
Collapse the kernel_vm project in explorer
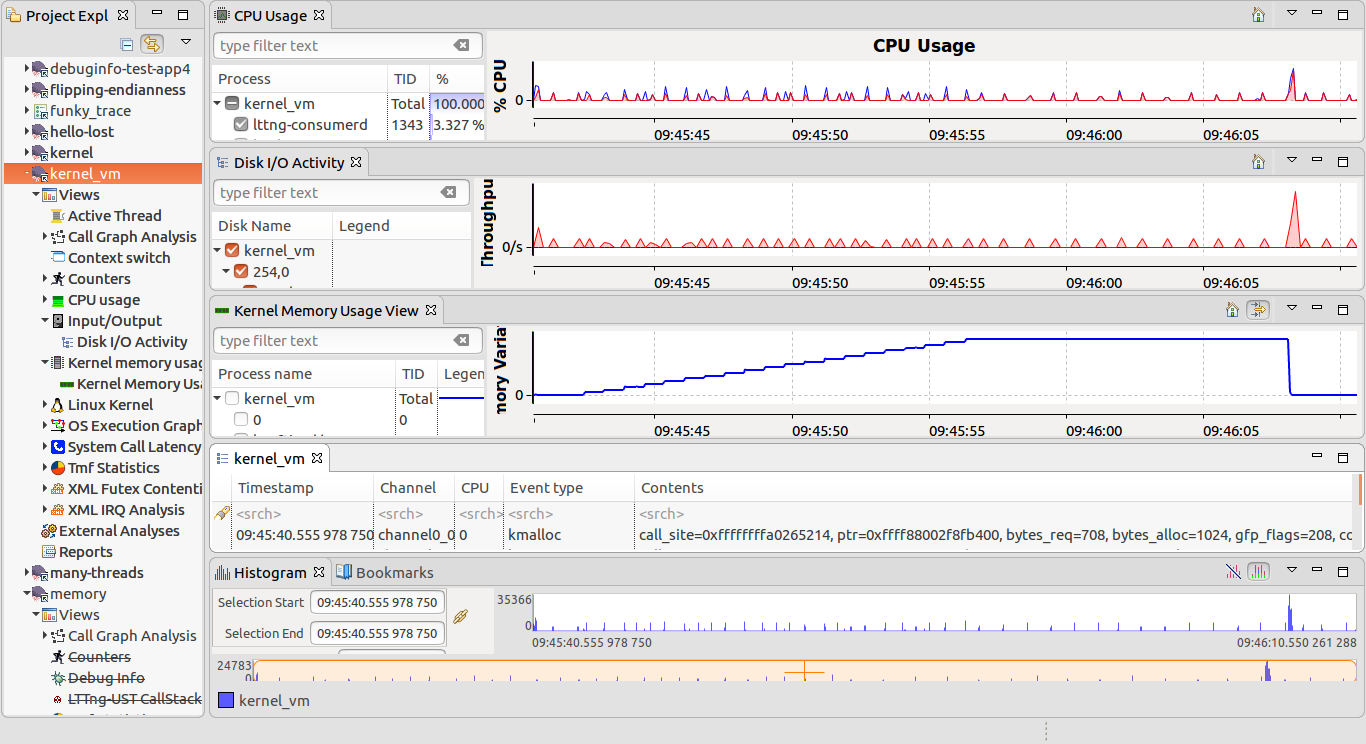coord(27,174)
